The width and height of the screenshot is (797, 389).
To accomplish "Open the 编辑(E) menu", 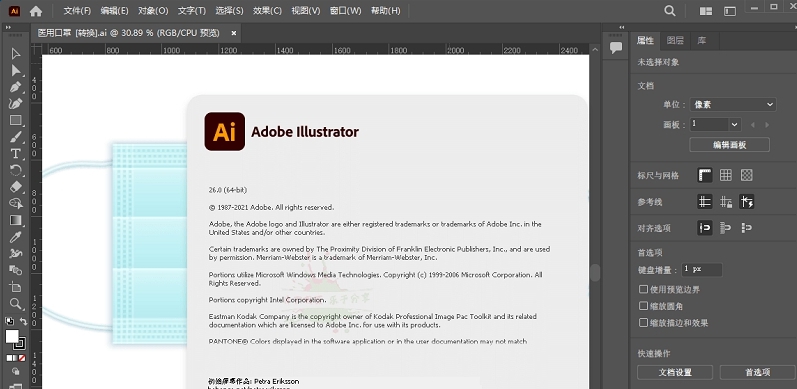I will (114, 11).
